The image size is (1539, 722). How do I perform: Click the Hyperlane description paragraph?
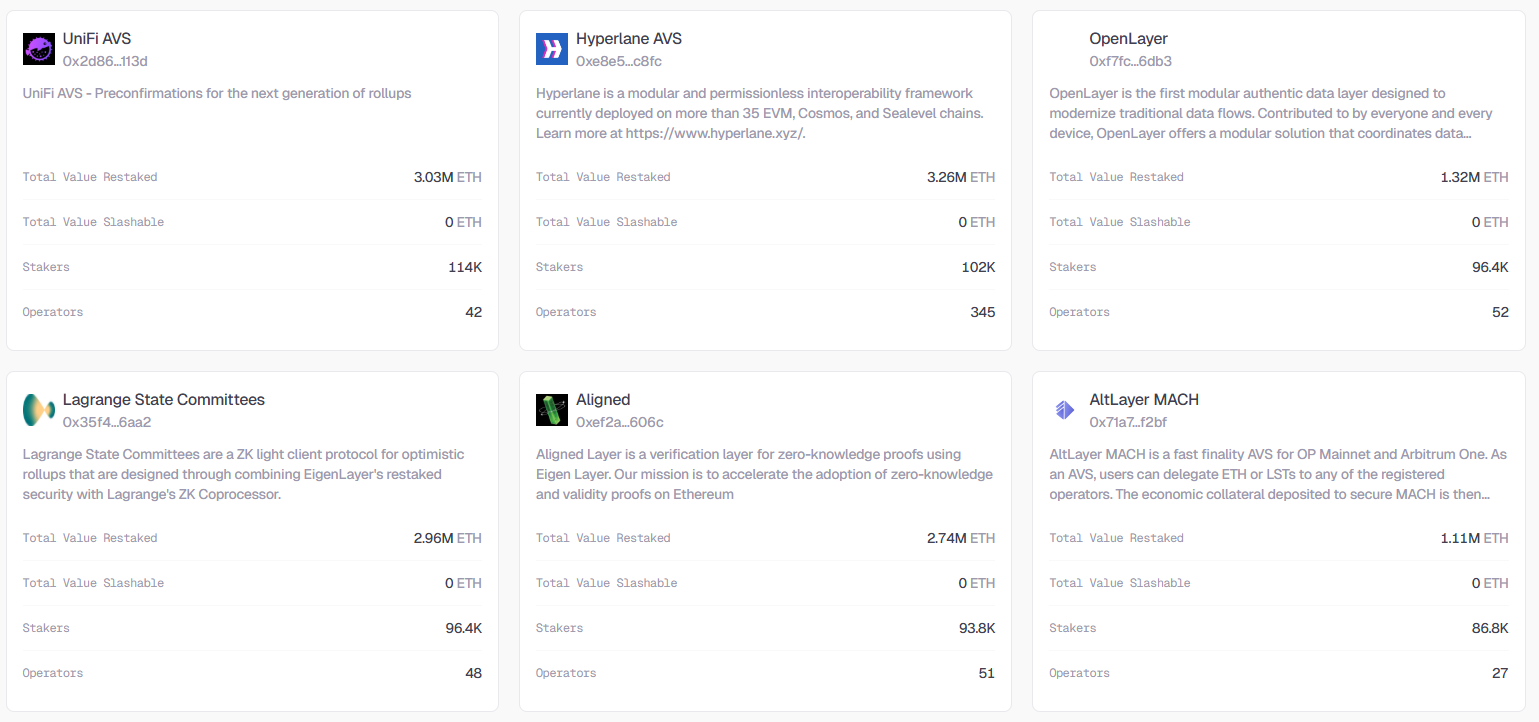(760, 113)
